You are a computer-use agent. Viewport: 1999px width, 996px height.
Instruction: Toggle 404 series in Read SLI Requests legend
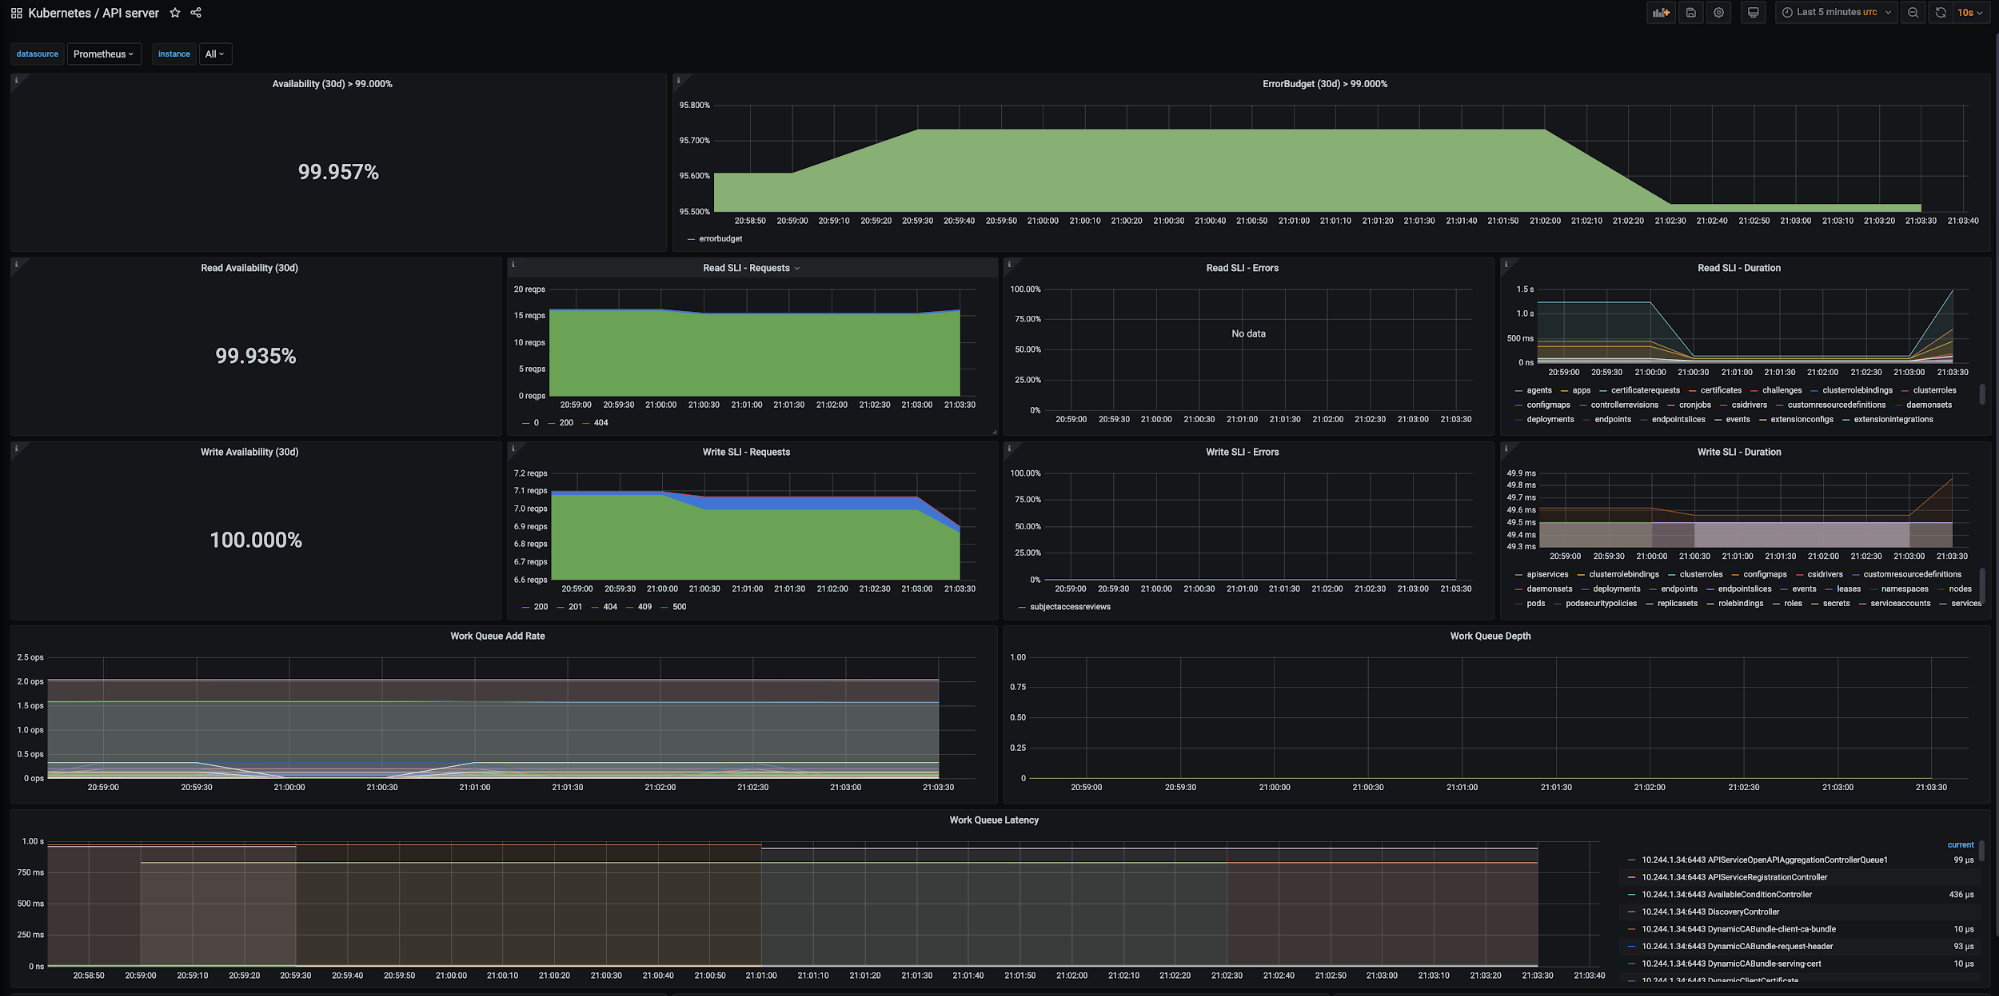(601, 423)
